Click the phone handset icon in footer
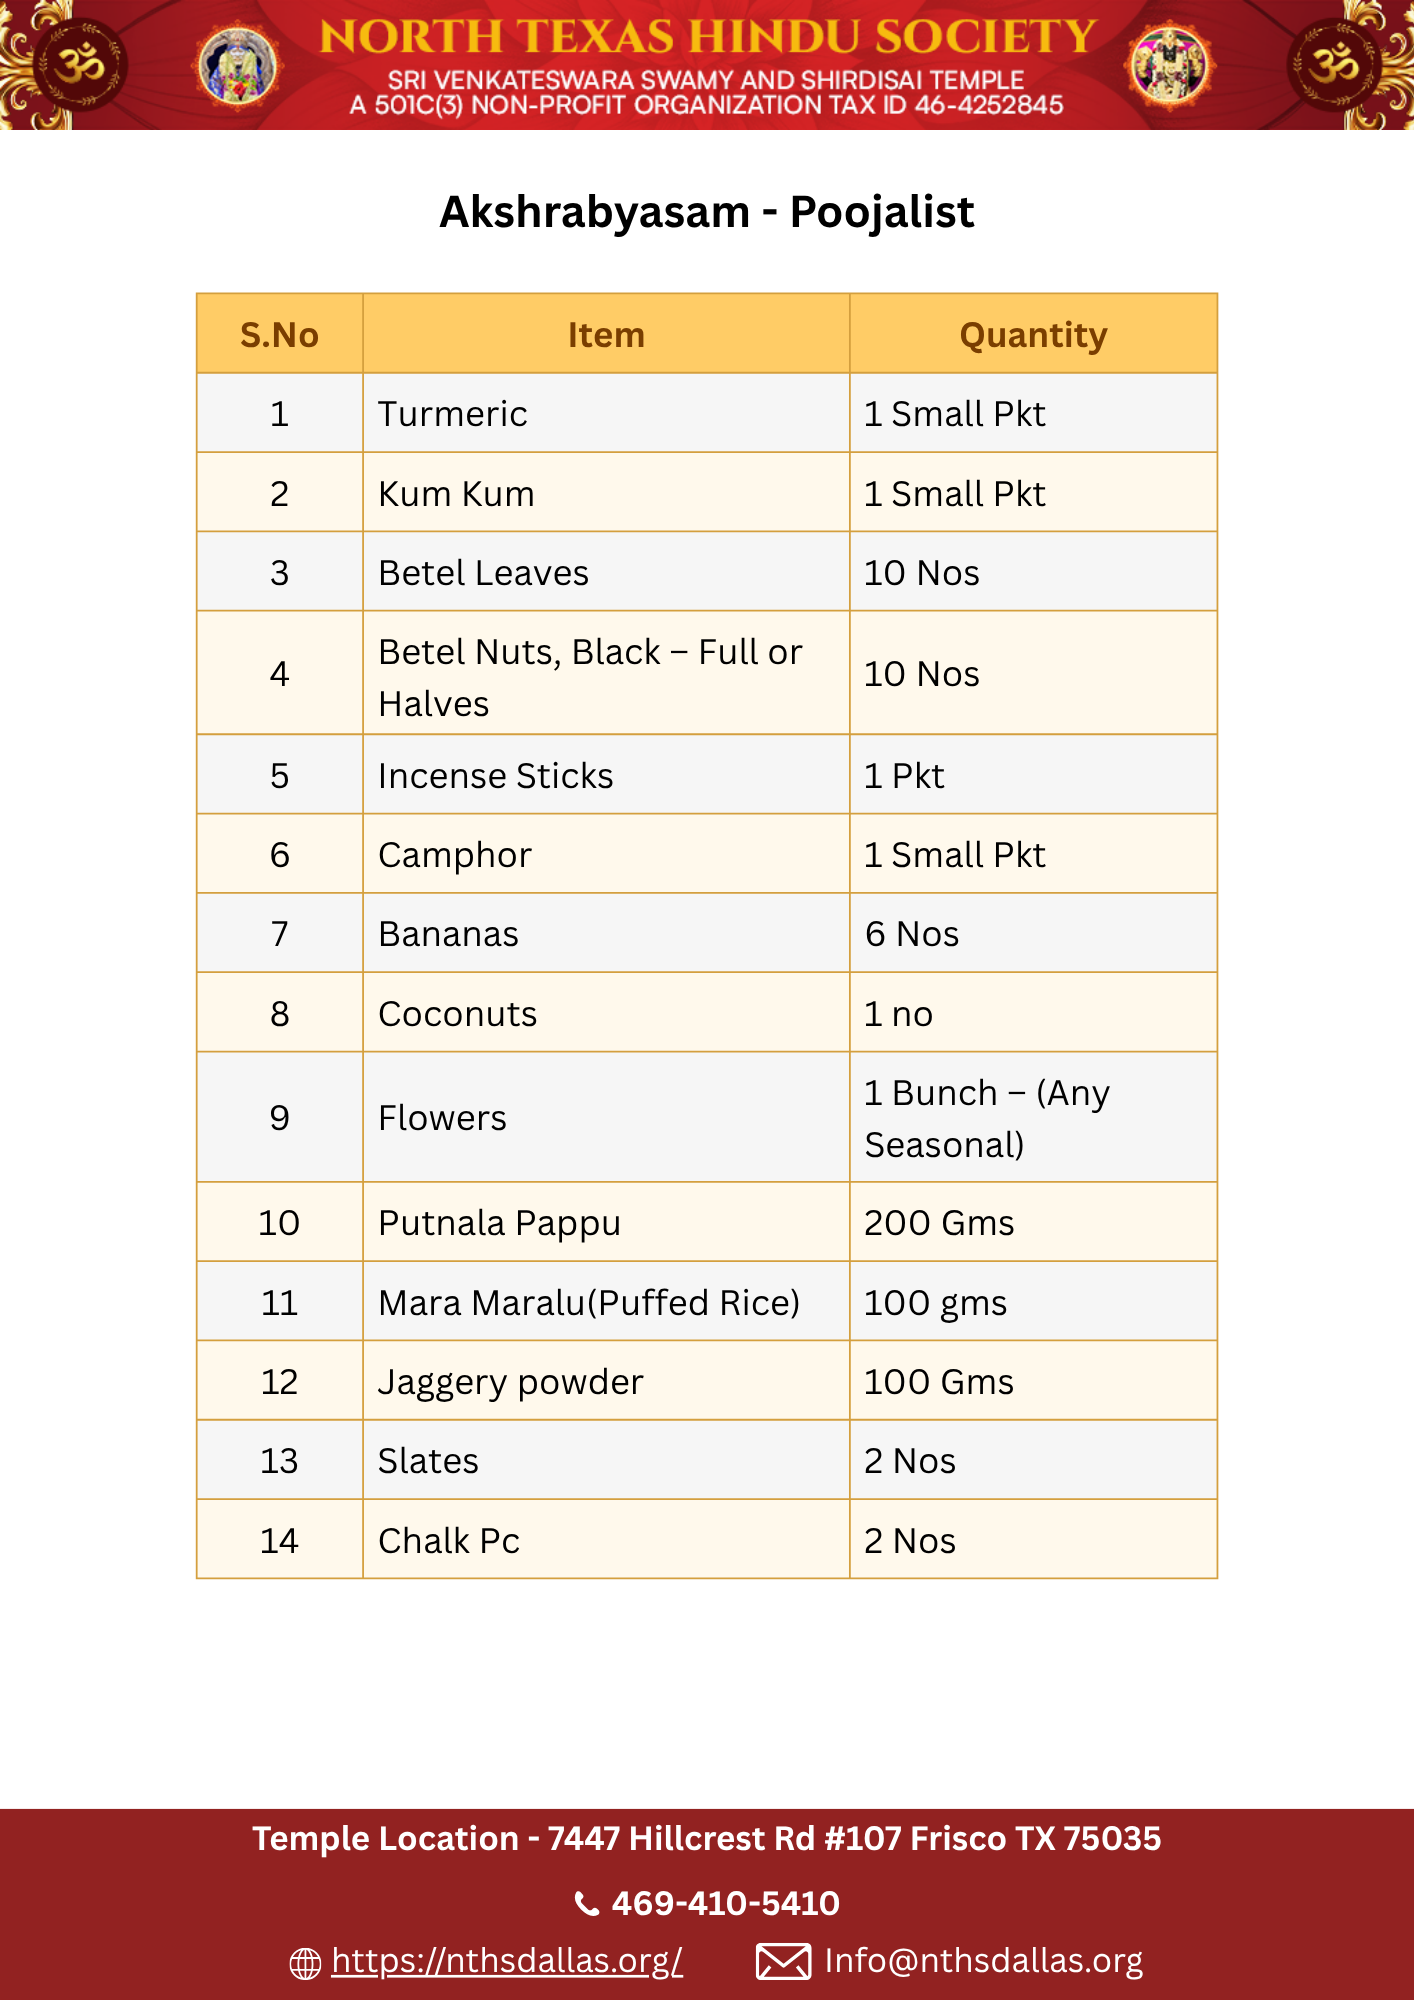The image size is (1414, 2000). pos(587,1904)
